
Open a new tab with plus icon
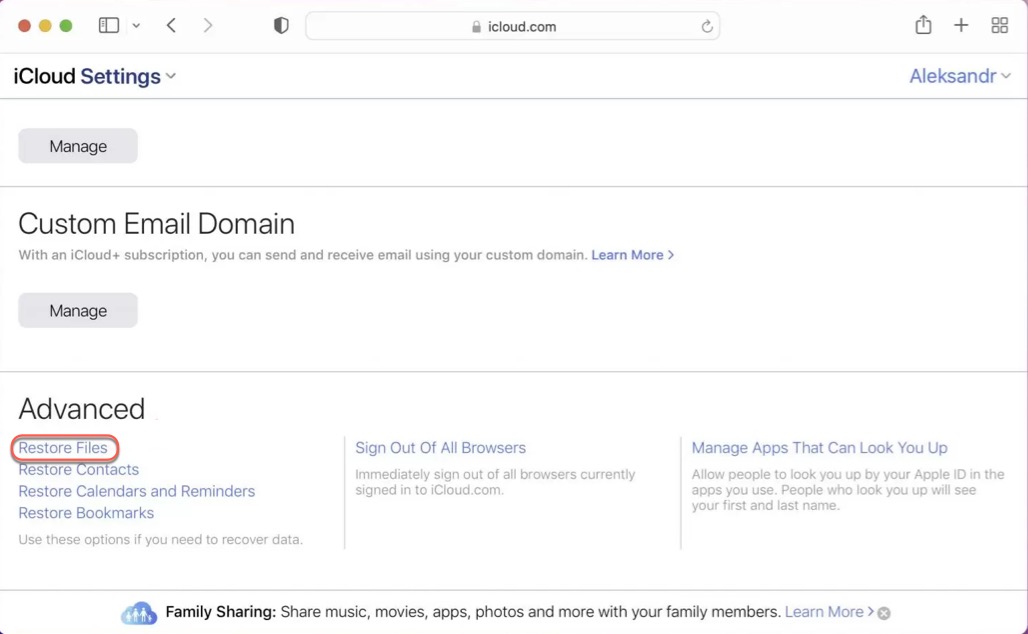(961, 26)
